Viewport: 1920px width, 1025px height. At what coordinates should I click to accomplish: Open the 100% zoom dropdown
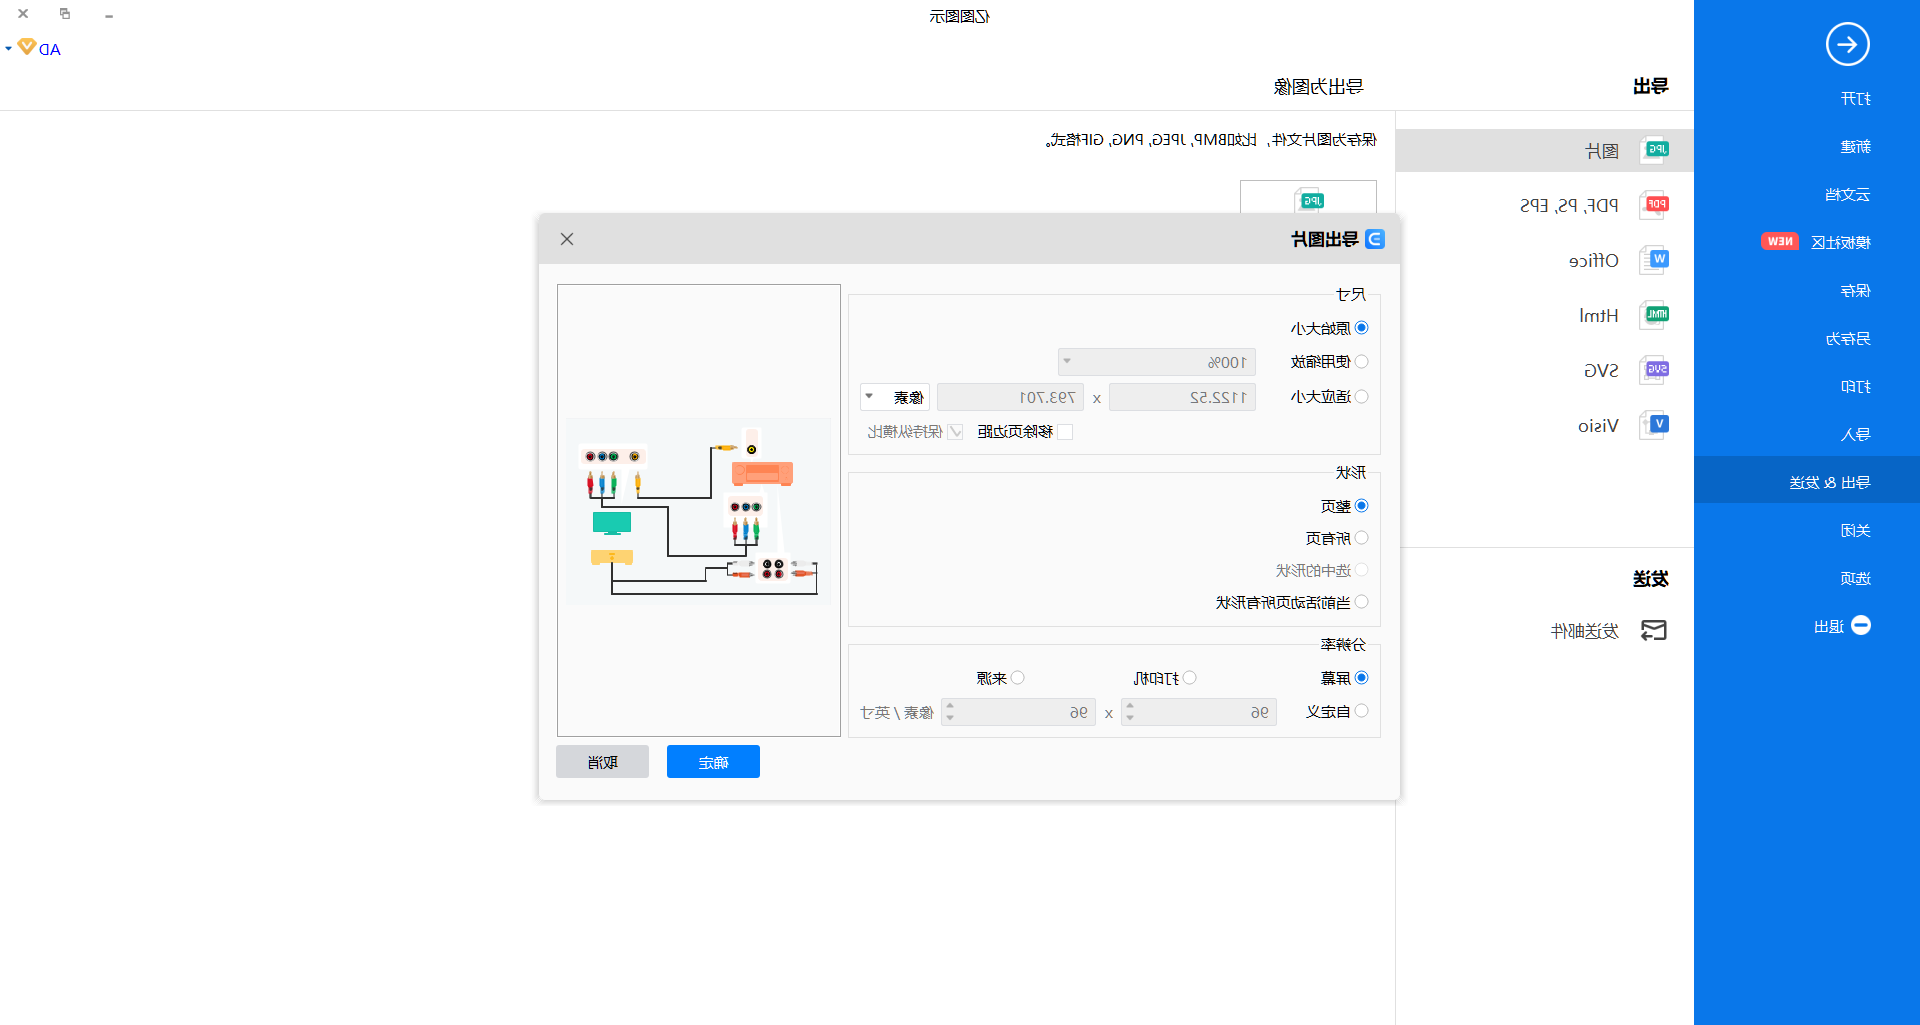point(1157,362)
